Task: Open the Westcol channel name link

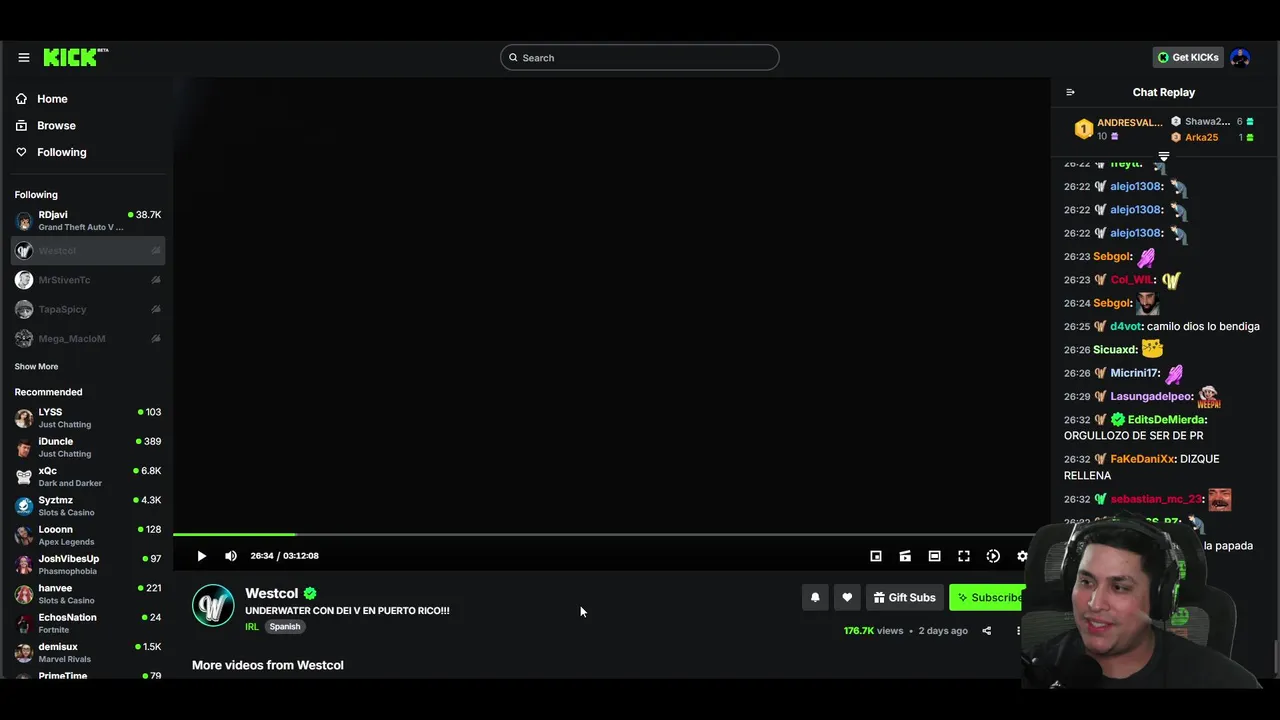Action: tap(272, 593)
